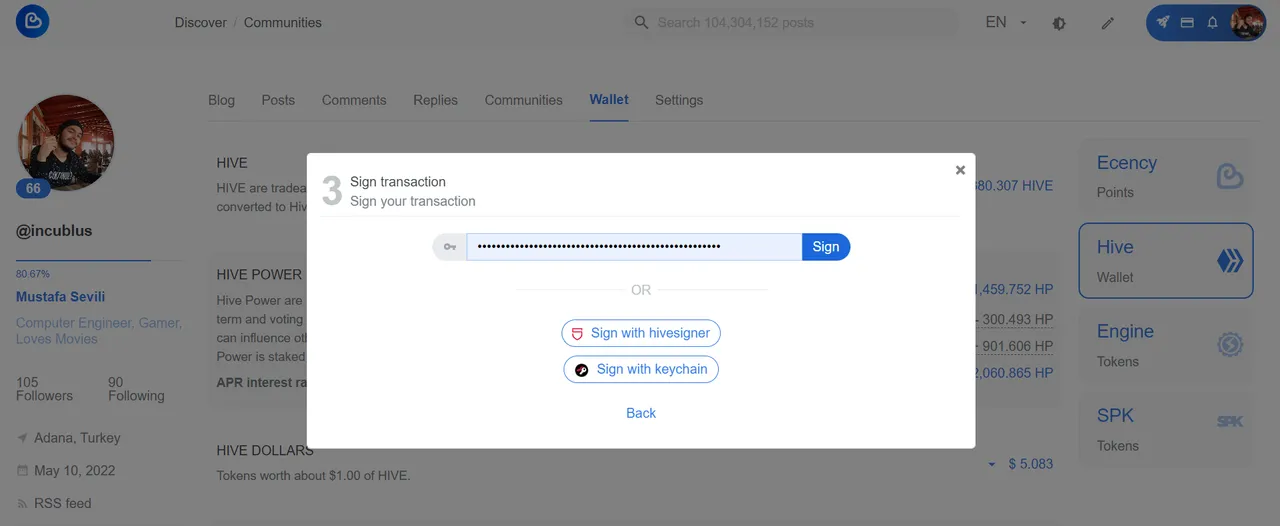This screenshot has height=526, width=1280.
Task: Click the Sign button
Action: coord(826,247)
